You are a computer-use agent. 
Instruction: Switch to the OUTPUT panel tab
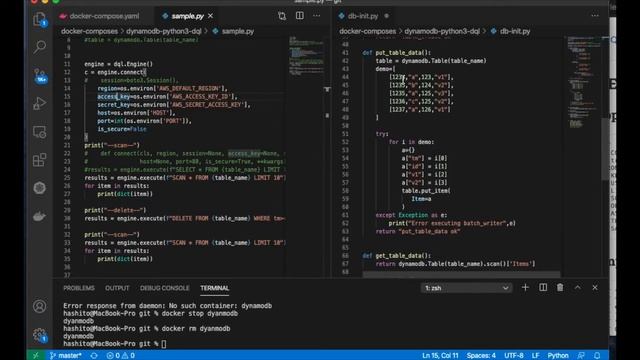tap(117, 288)
